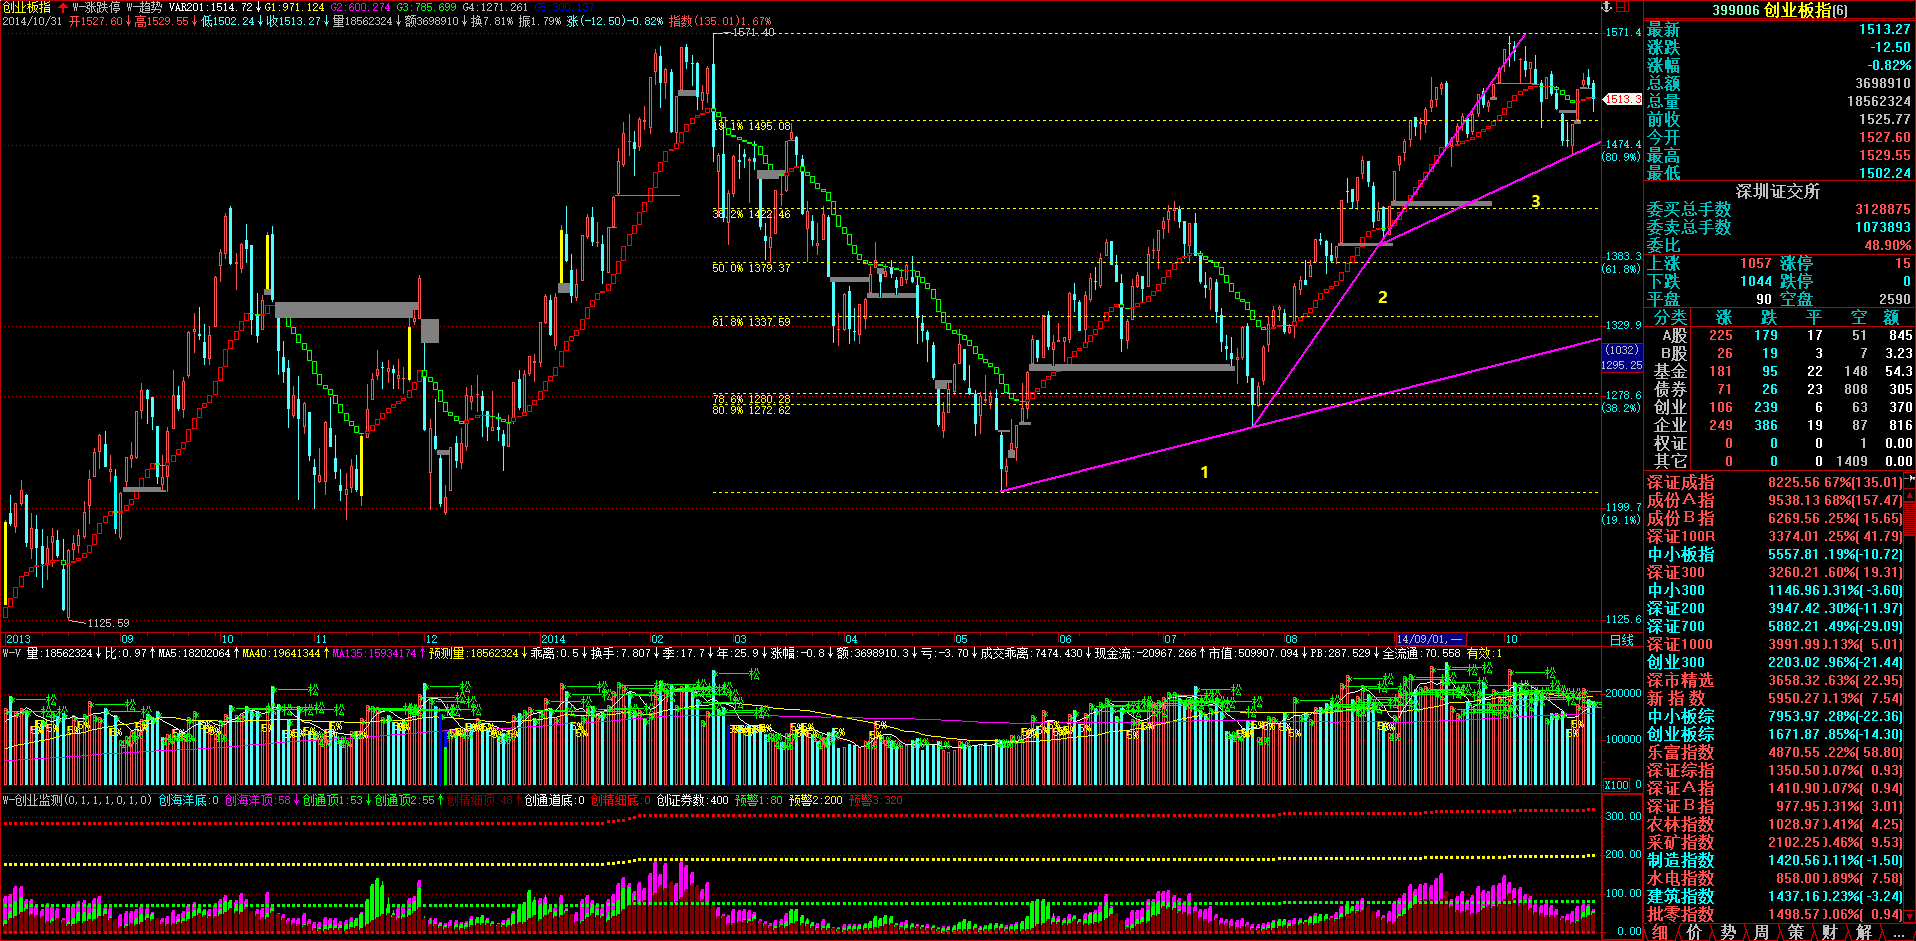Switch to the 价 price tab
The width and height of the screenshot is (1916, 941).
[1694, 932]
